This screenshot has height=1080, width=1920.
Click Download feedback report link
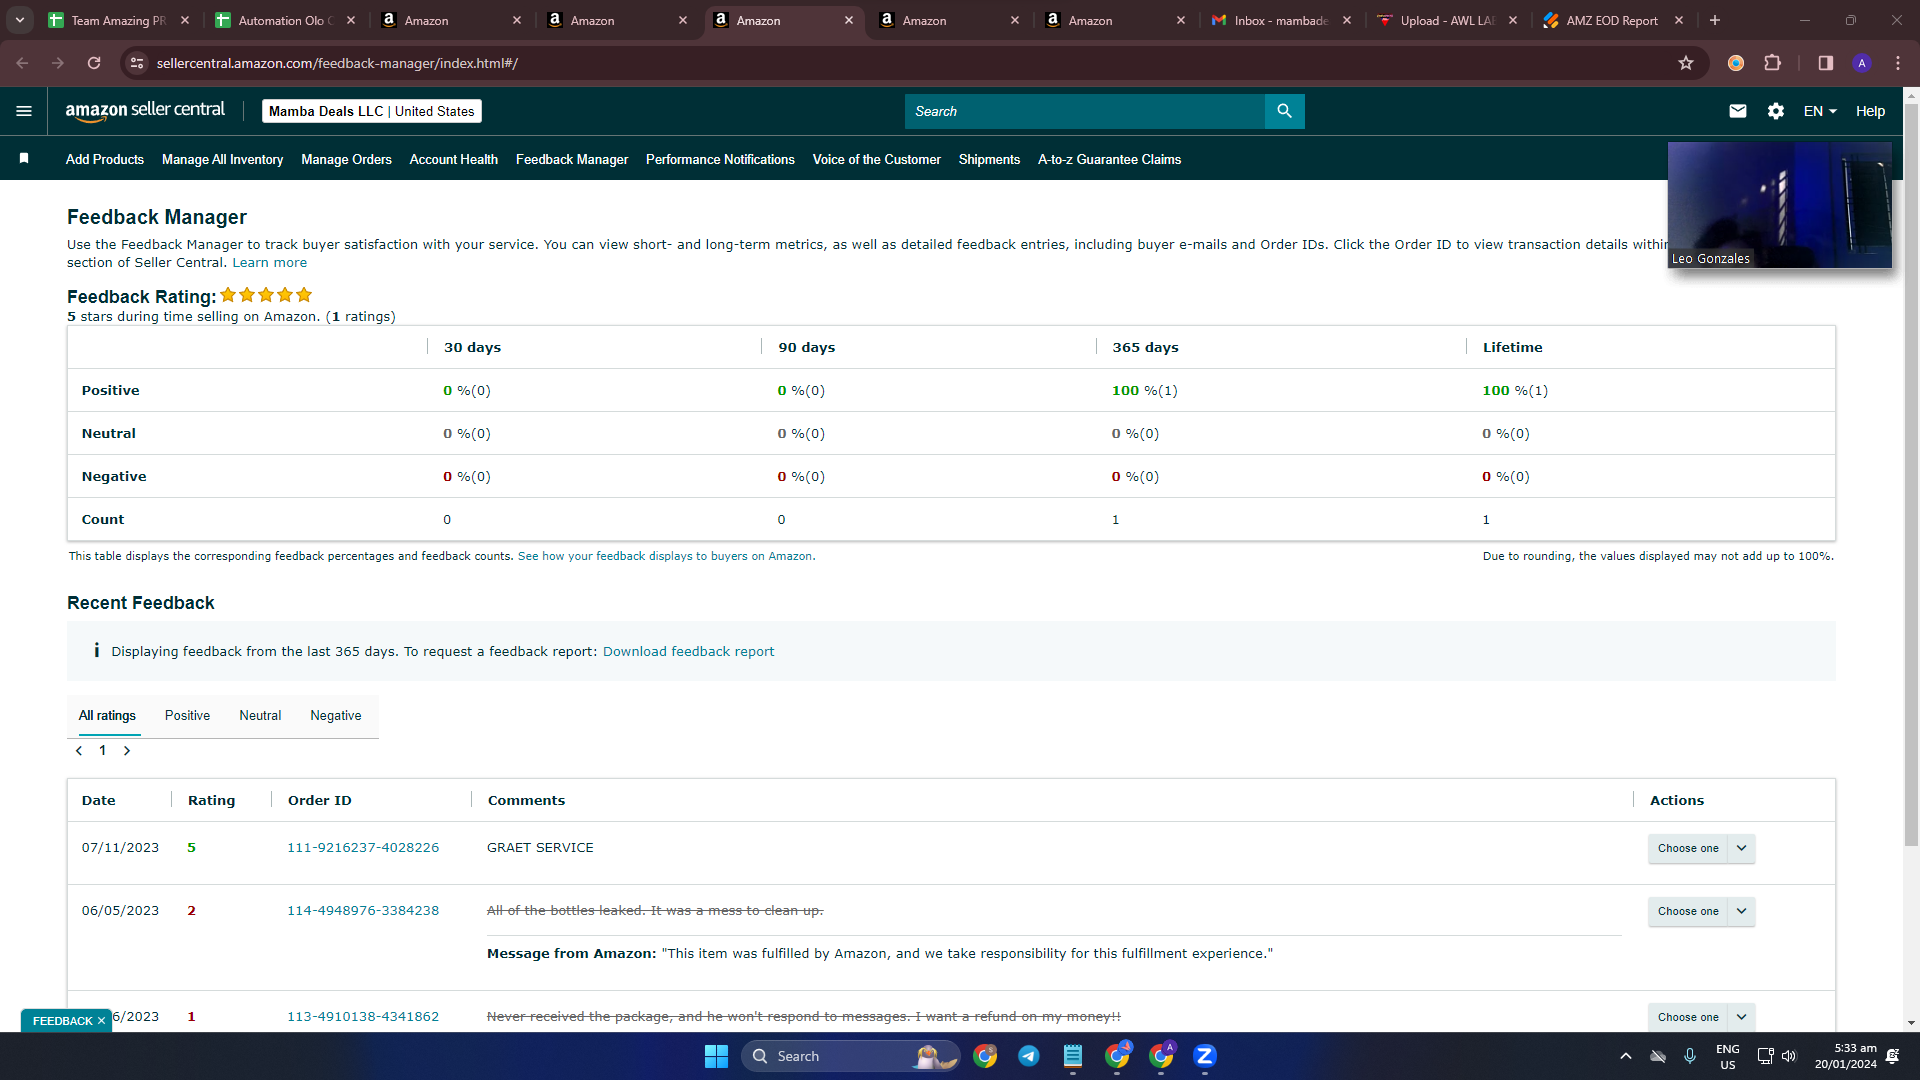688,652
